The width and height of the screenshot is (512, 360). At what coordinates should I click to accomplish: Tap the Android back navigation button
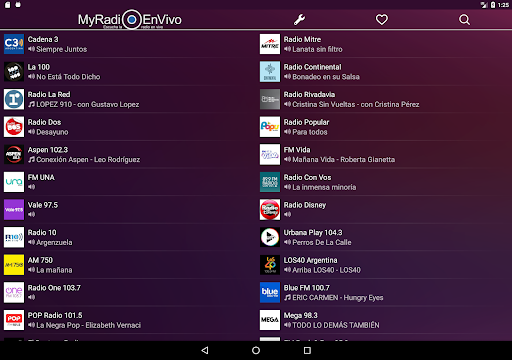(205, 350)
